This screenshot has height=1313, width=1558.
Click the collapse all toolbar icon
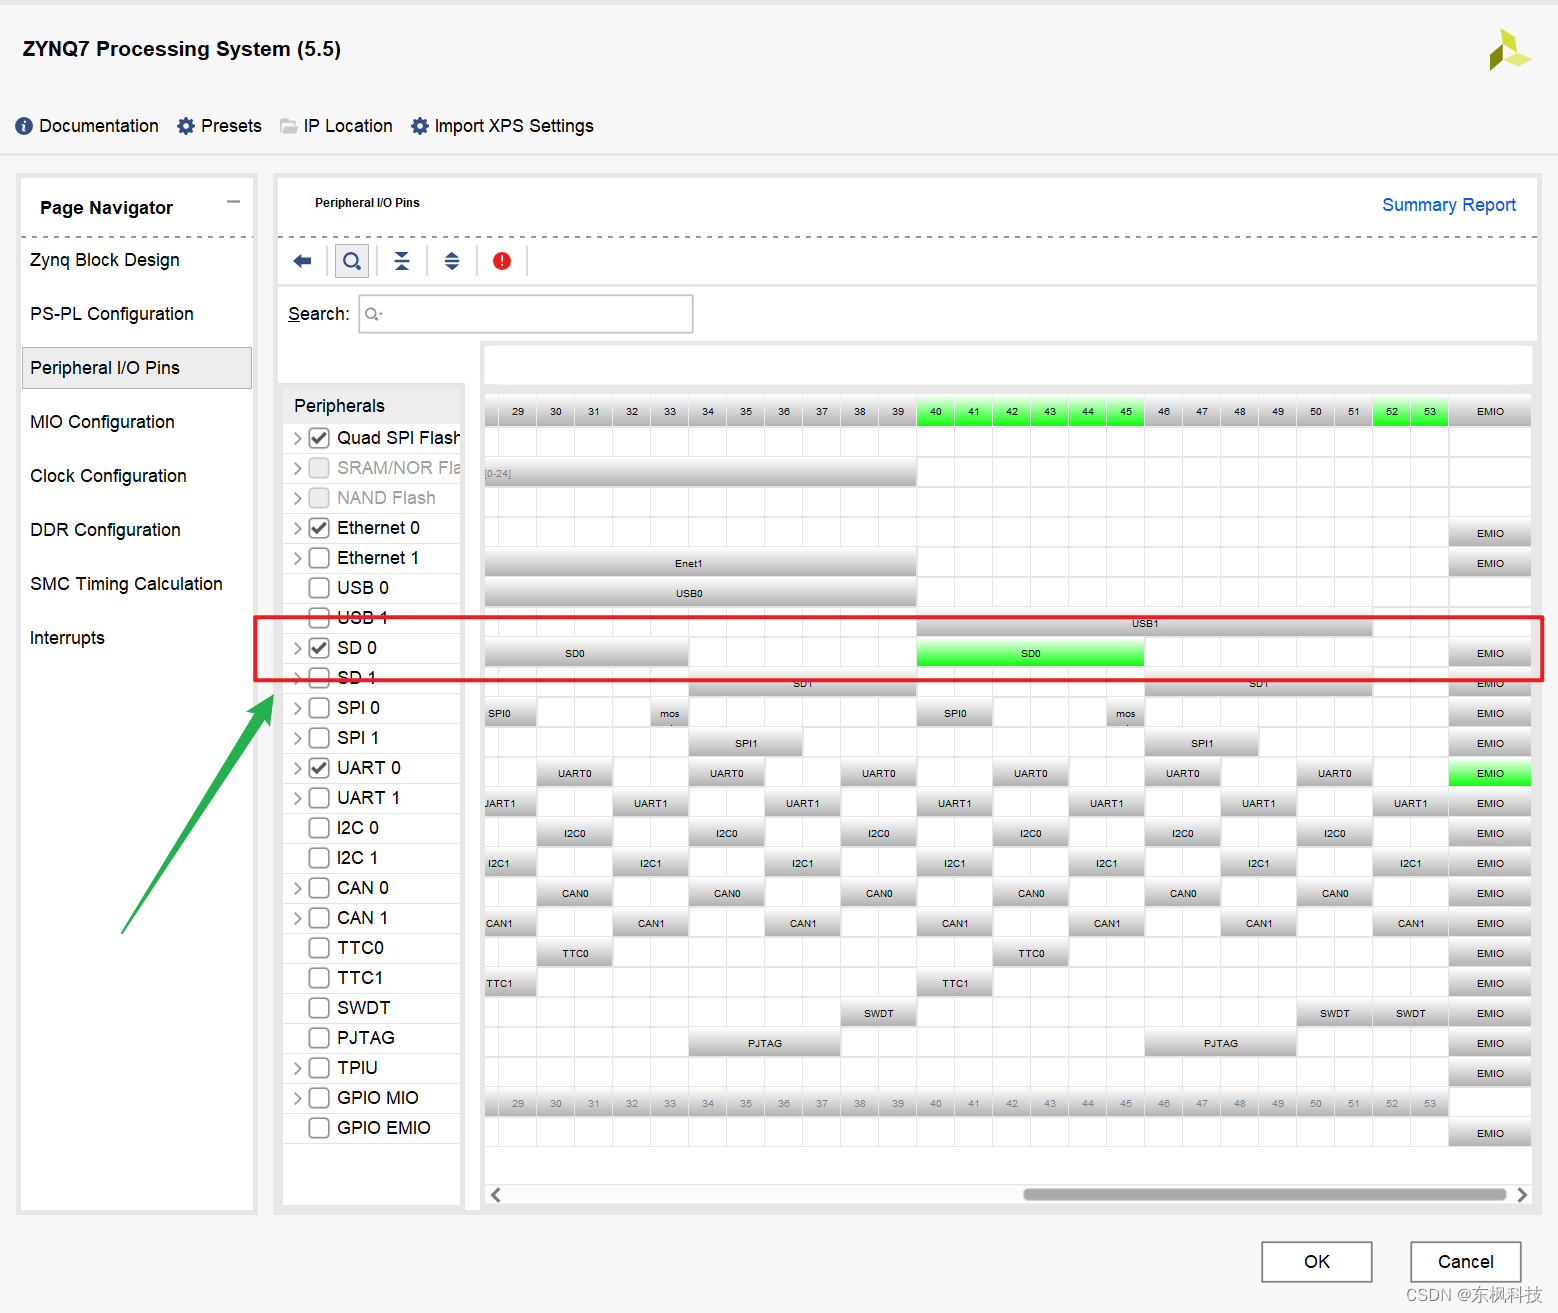(402, 261)
